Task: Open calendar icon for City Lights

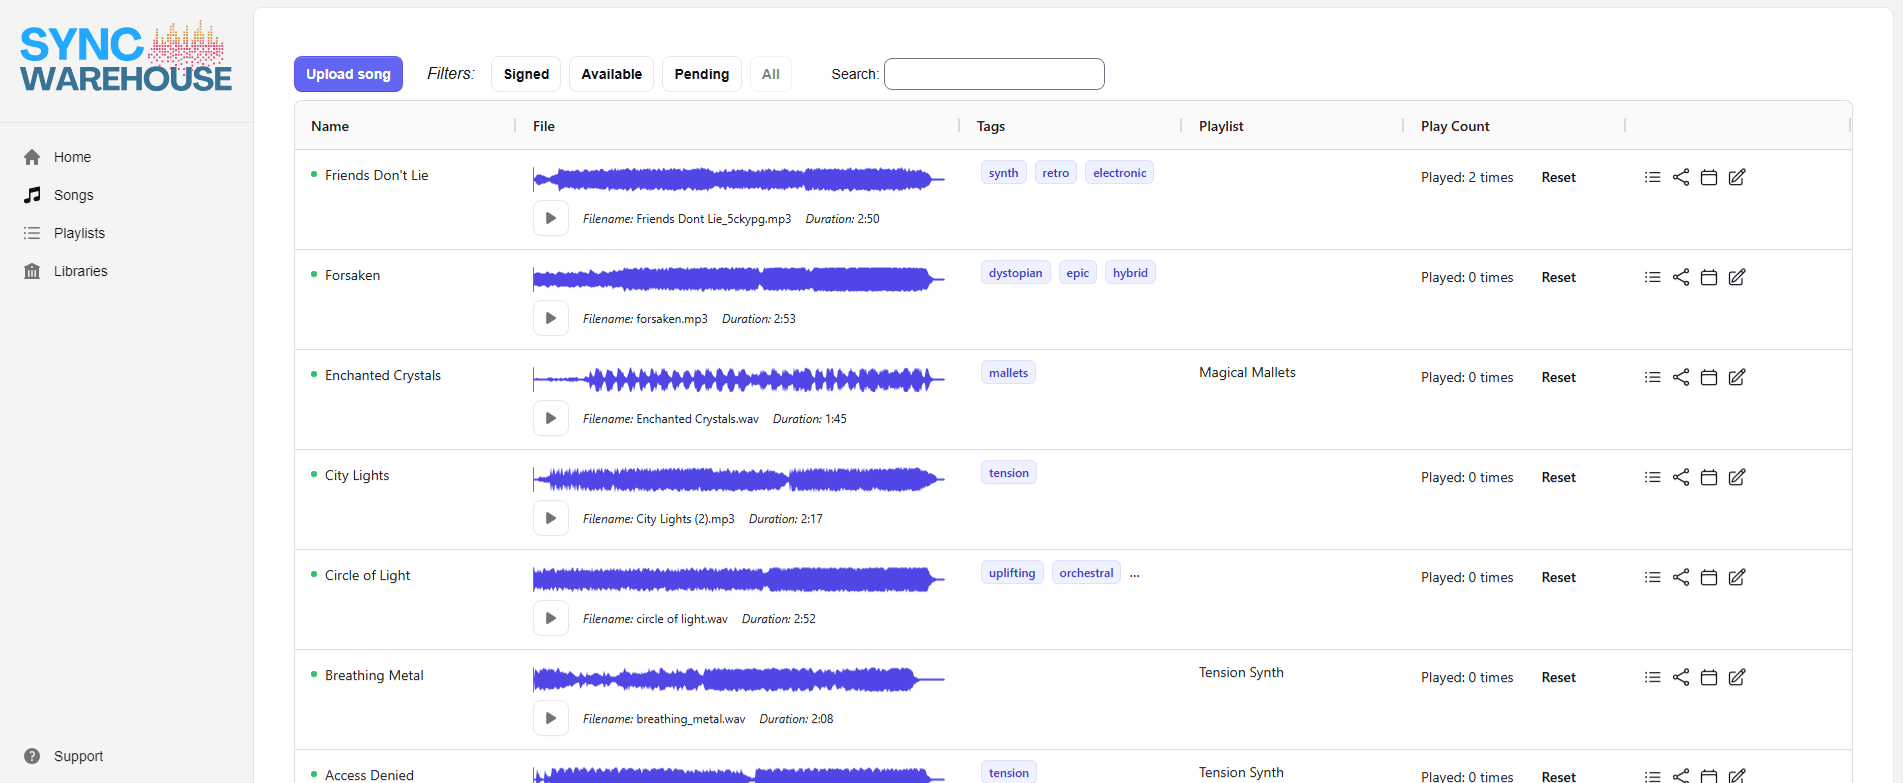Action: (x=1709, y=477)
